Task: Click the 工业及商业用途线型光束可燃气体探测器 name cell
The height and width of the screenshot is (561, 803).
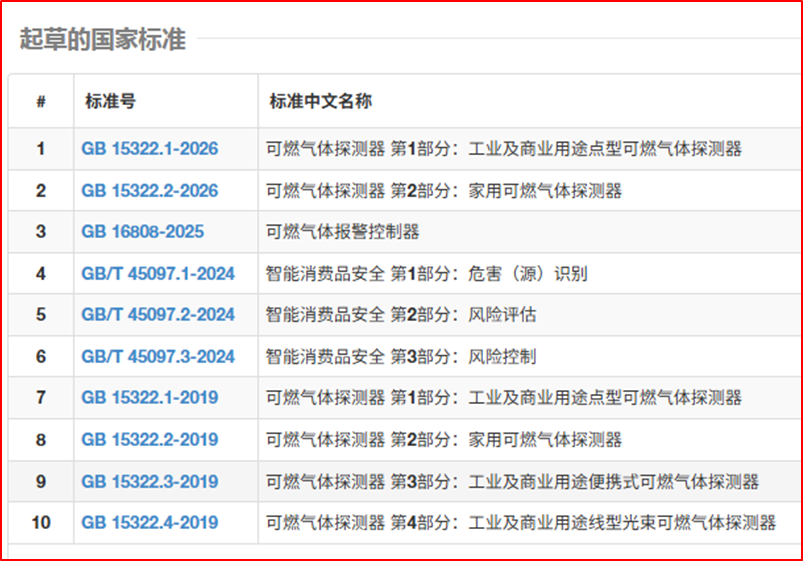Action: tap(520, 523)
